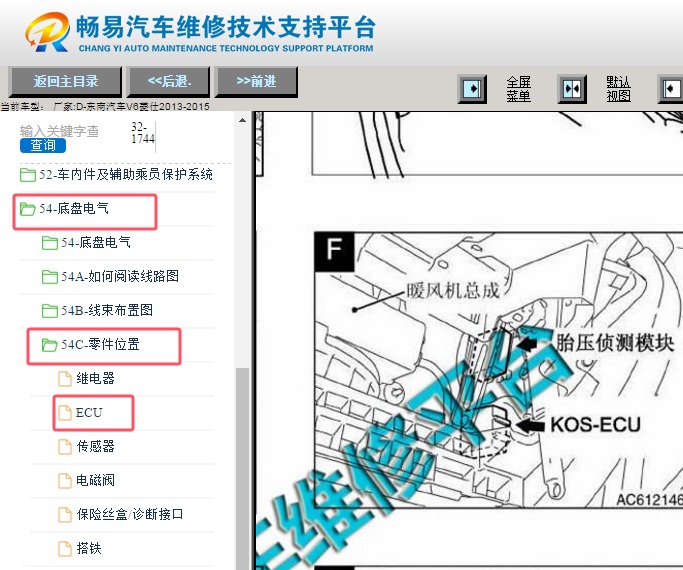683x570 pixels.
Task: Click the 返回主目录 button
Action: [x=65, y=81]
